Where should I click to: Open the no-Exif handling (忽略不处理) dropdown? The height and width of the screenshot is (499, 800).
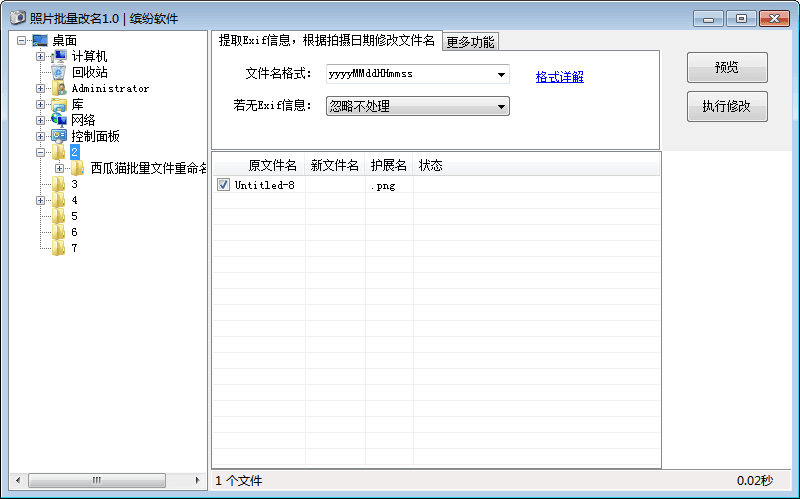[x=500, y=107]
